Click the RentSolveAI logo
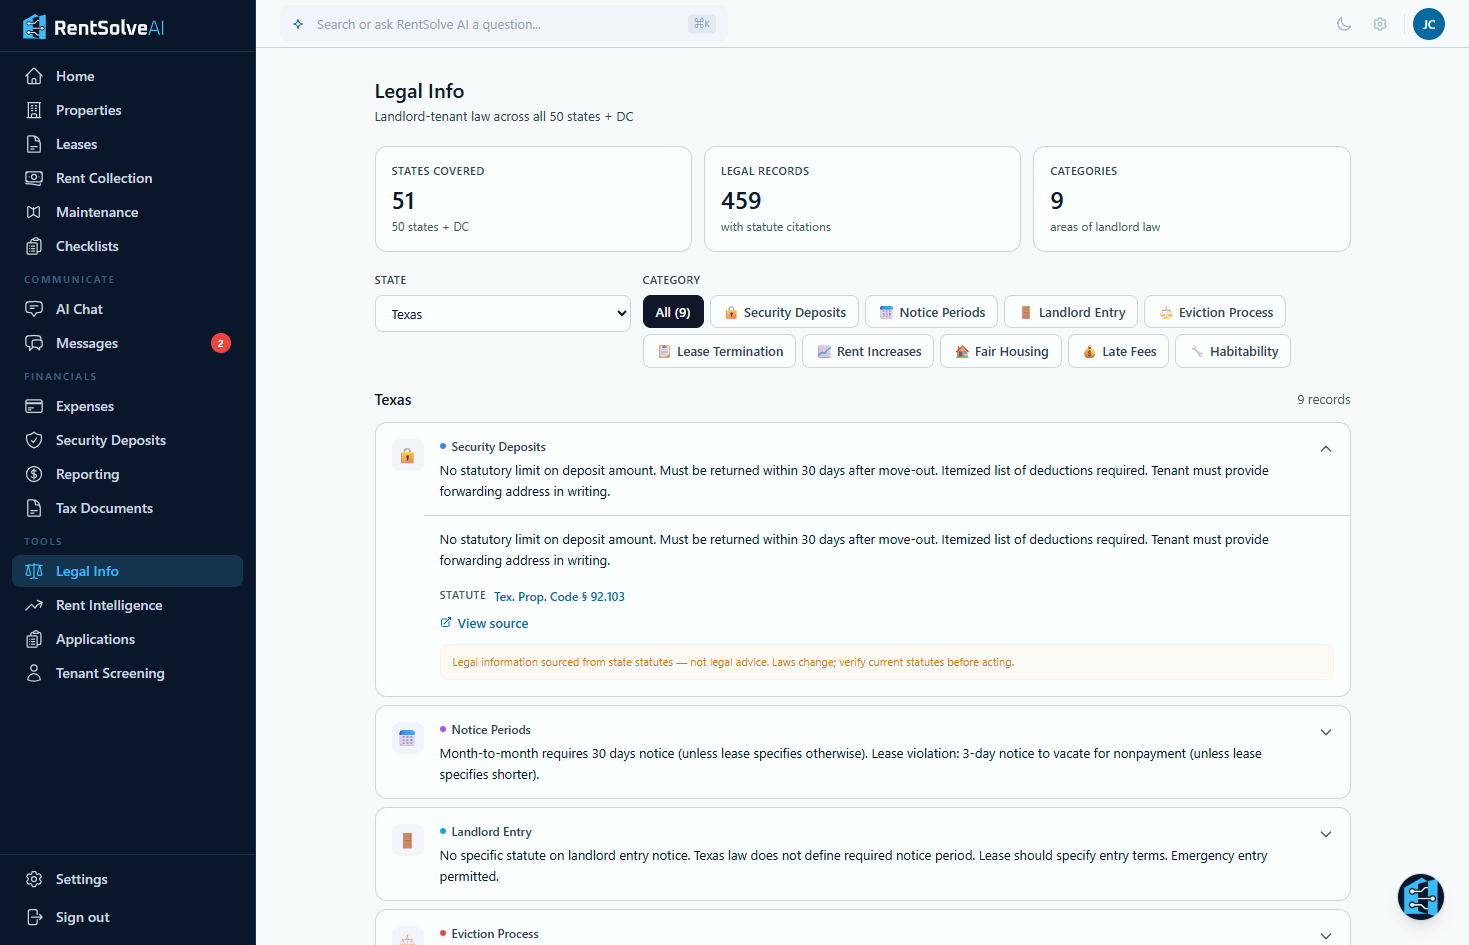Image resolution: width=1469 pixels, height=945 pixels. point(94,27)
